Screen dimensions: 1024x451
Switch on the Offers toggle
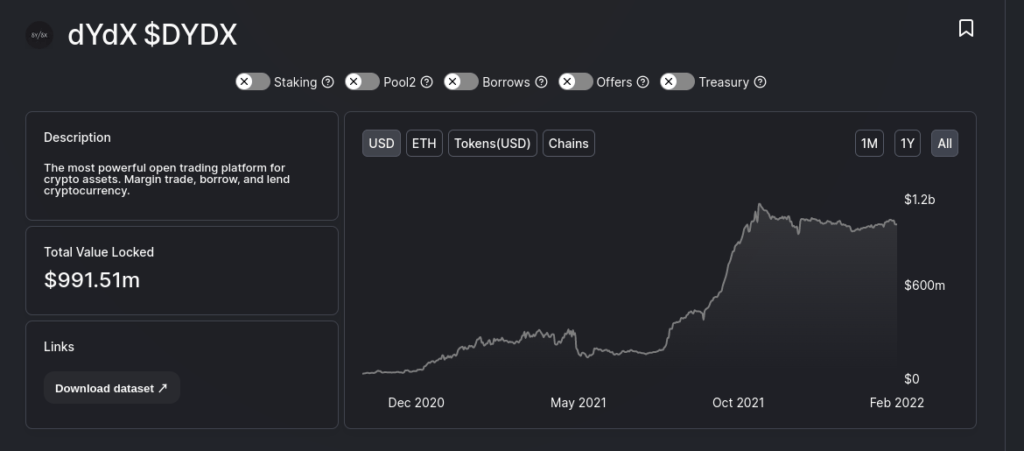pyautogui.click(x=575, y=82)
